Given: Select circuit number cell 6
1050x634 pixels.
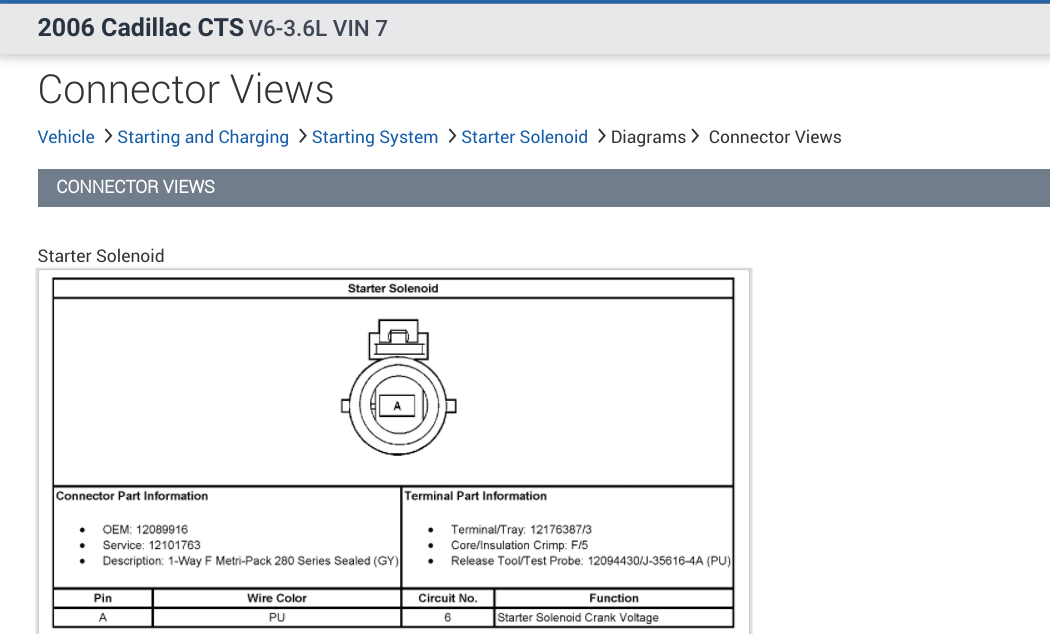Looking at the screenshot, I should [x=448, y=617].
